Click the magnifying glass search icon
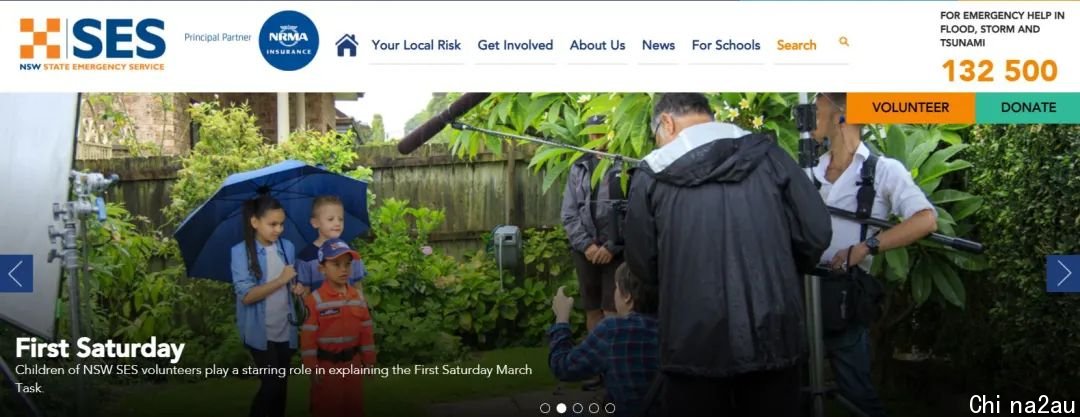Viewport: 1080px width, 417px height. [844, 41]
